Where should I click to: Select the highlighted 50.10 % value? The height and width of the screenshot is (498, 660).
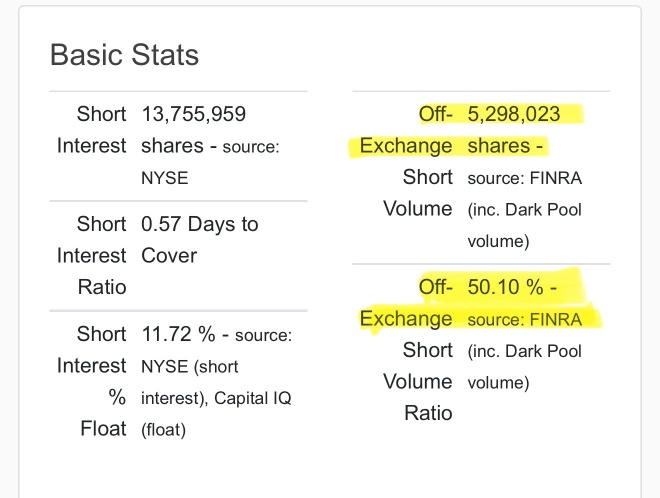tap(506, 287)
